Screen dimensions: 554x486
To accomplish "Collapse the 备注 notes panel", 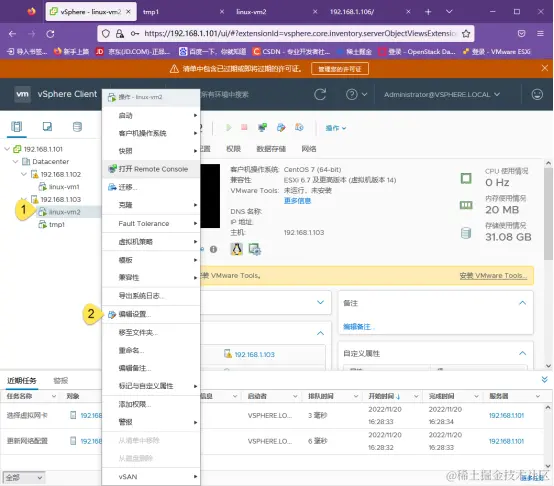I will coord(523,303).
